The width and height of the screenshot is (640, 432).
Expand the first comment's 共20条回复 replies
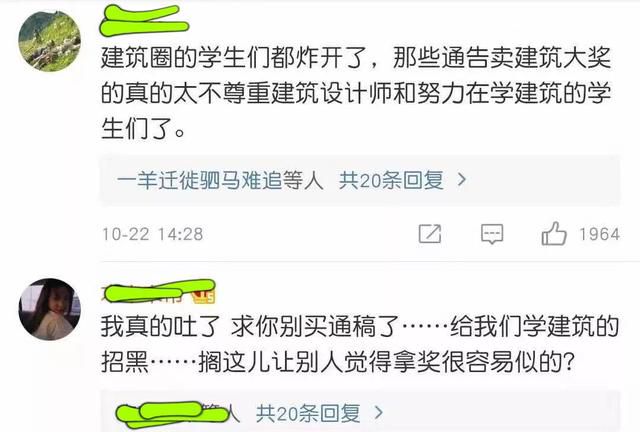pyautogui.click(x=391, y=180)
